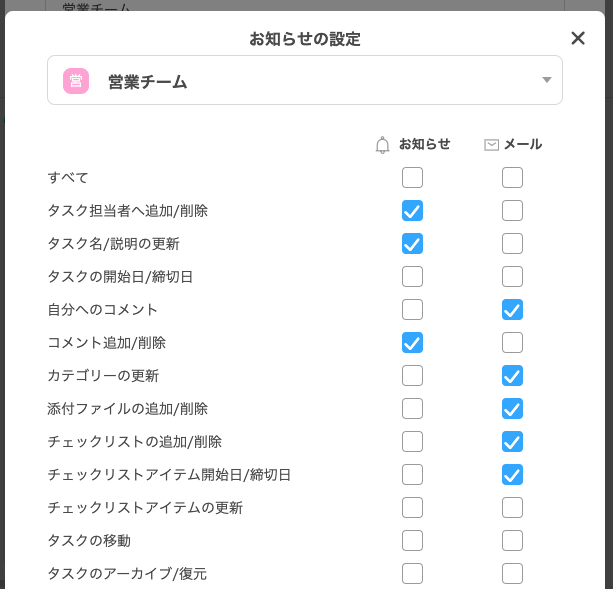Open the 営業チーム team selector box
This screenshot has width=613, height=589.
305,80
